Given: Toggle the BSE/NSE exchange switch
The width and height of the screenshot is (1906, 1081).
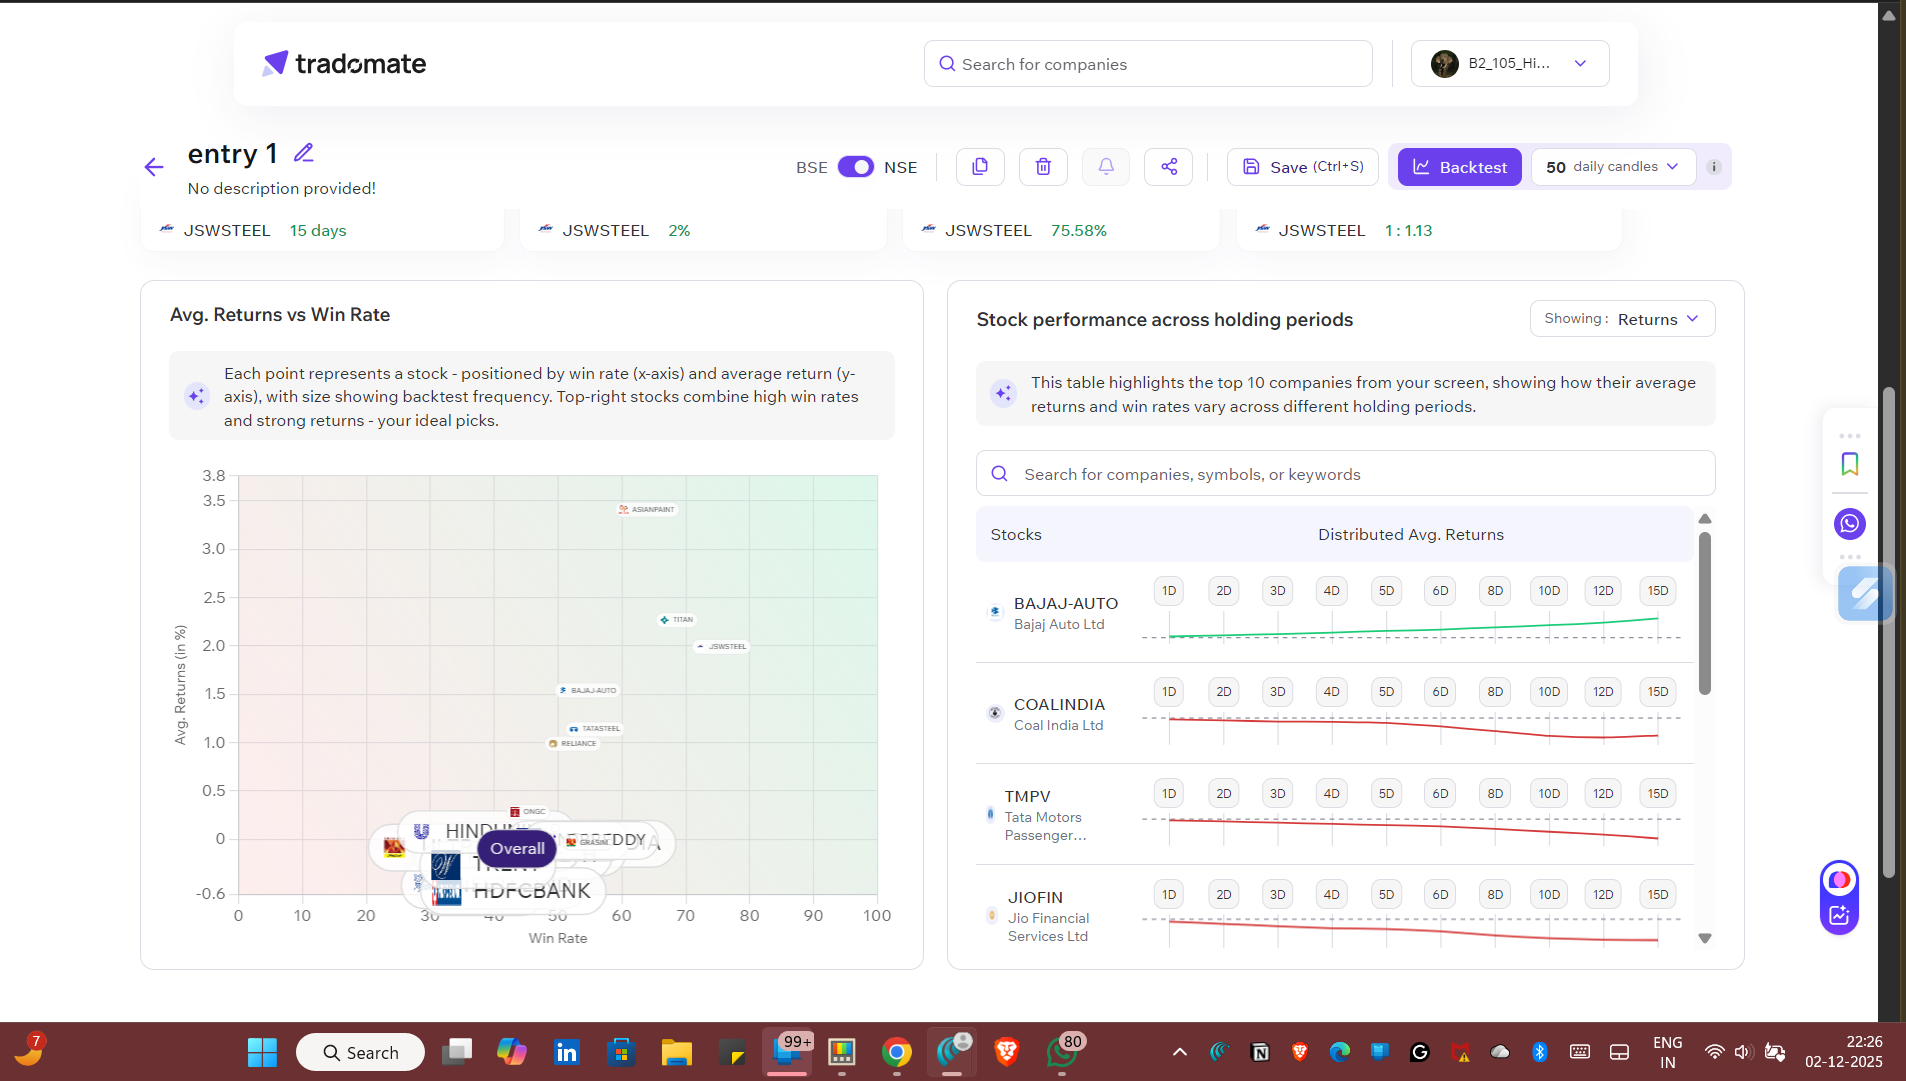Looking at the screenshot, I should click(x=856, y=167).
